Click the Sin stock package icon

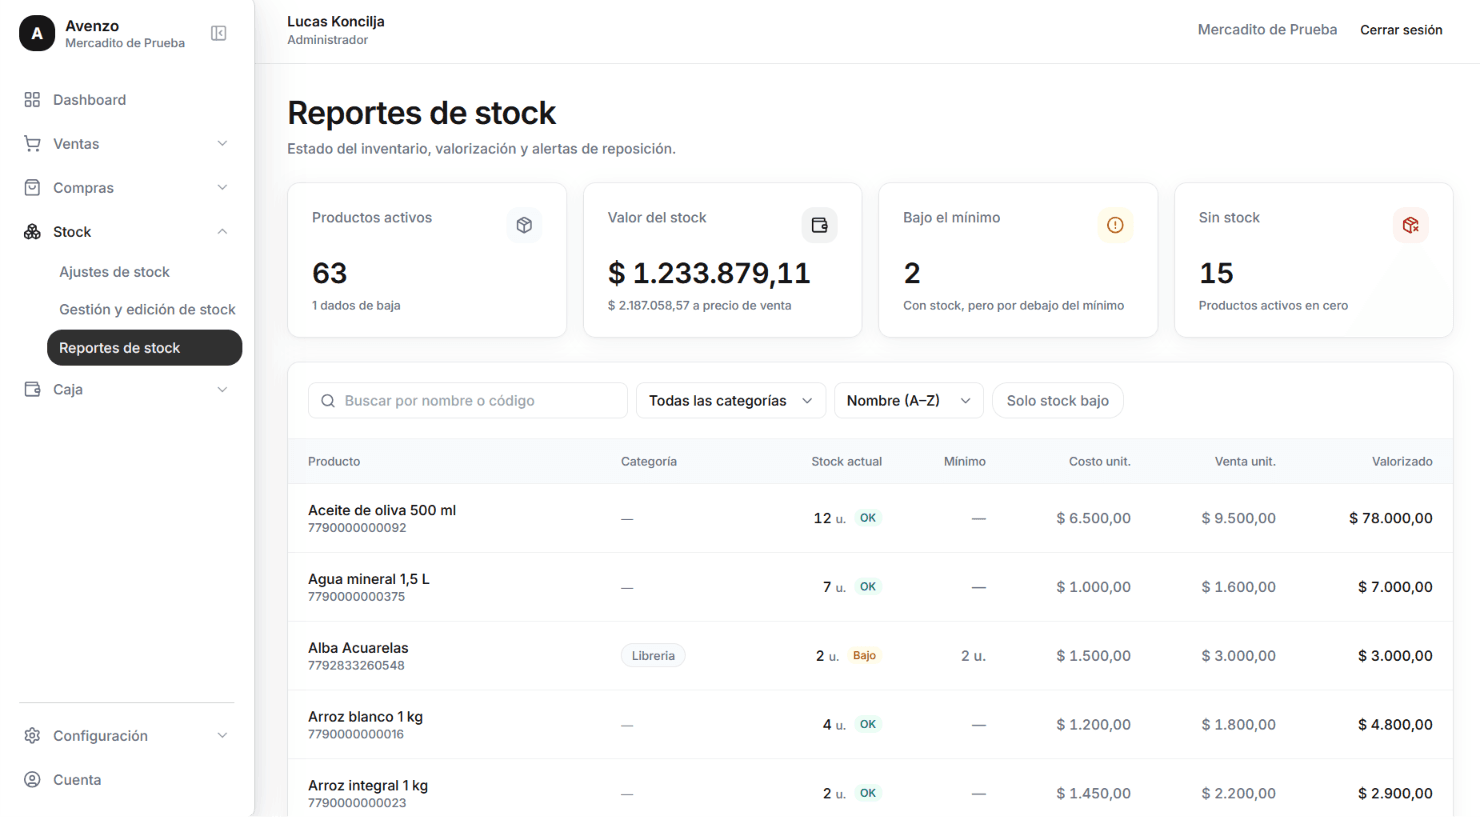point(1410,225)
